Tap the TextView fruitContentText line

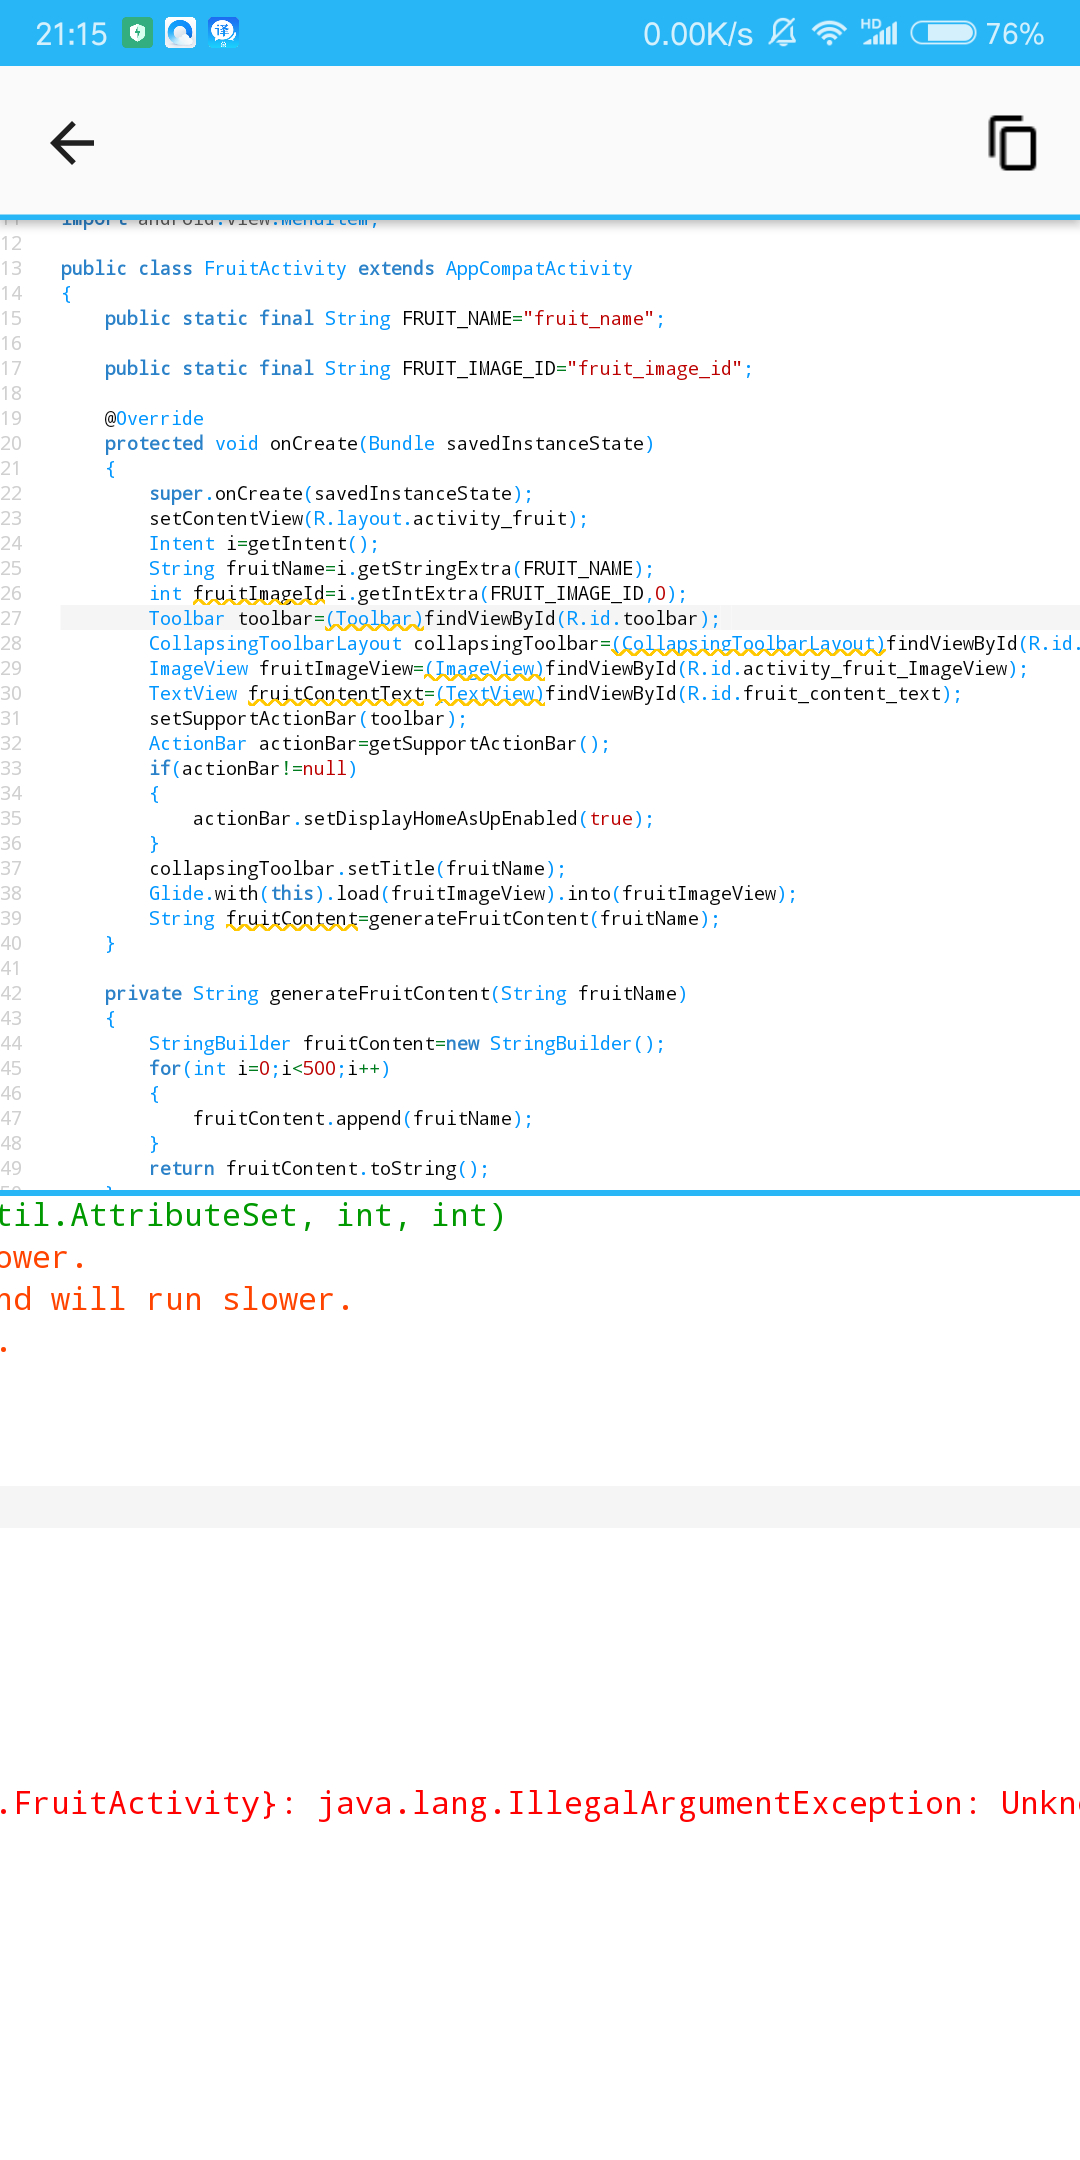555,693
